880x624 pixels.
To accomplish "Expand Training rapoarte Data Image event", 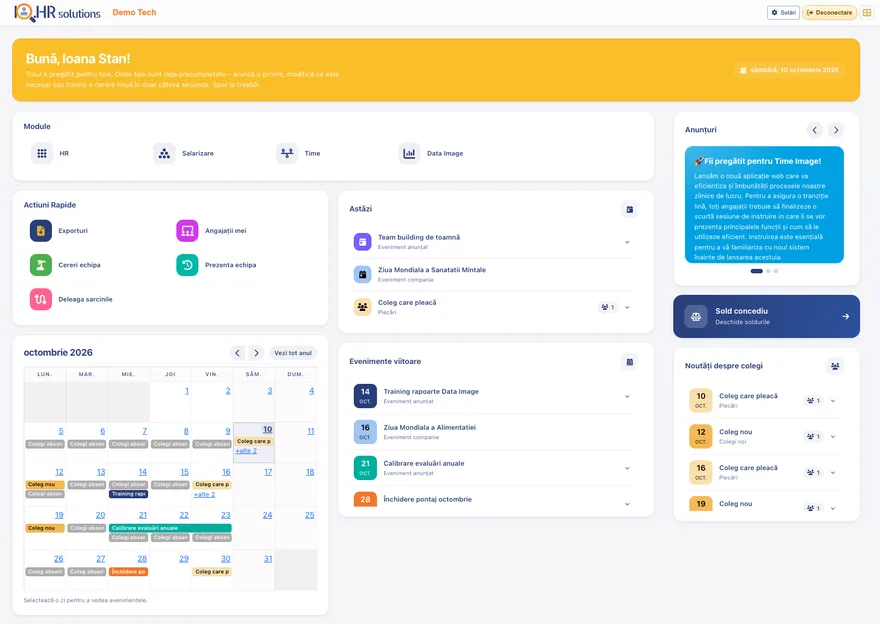I will [x=627, y=396].
